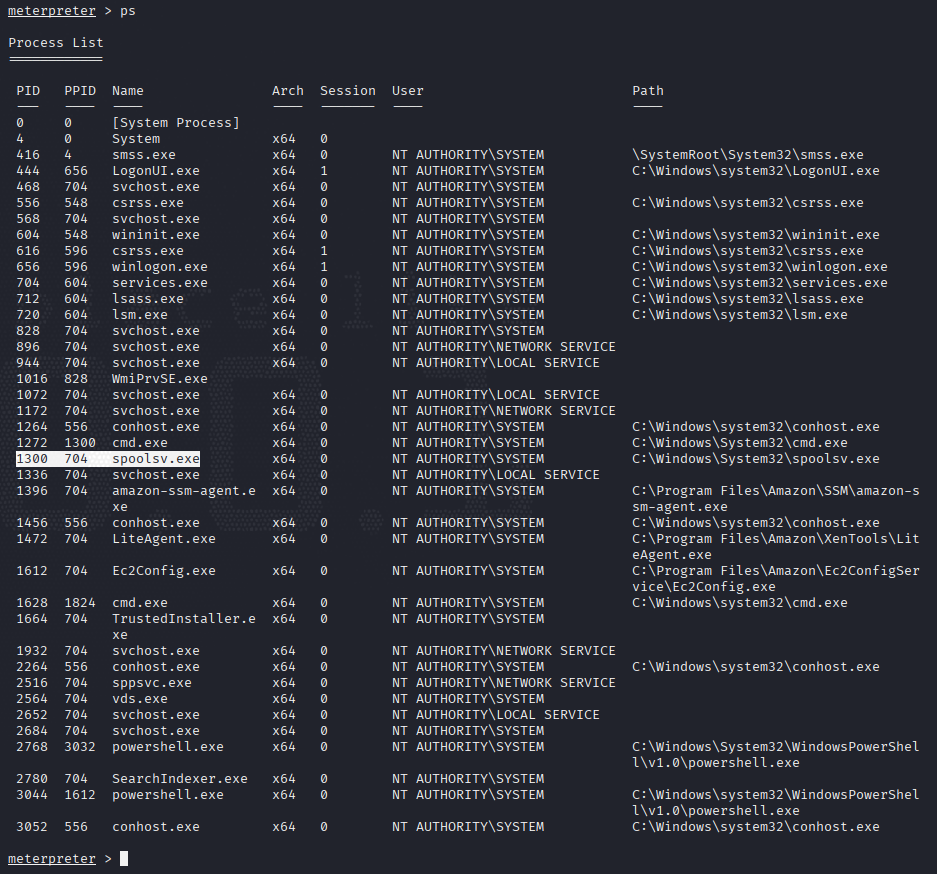Click the path '\SystemRoot\System32\smss.exe'

748,155
